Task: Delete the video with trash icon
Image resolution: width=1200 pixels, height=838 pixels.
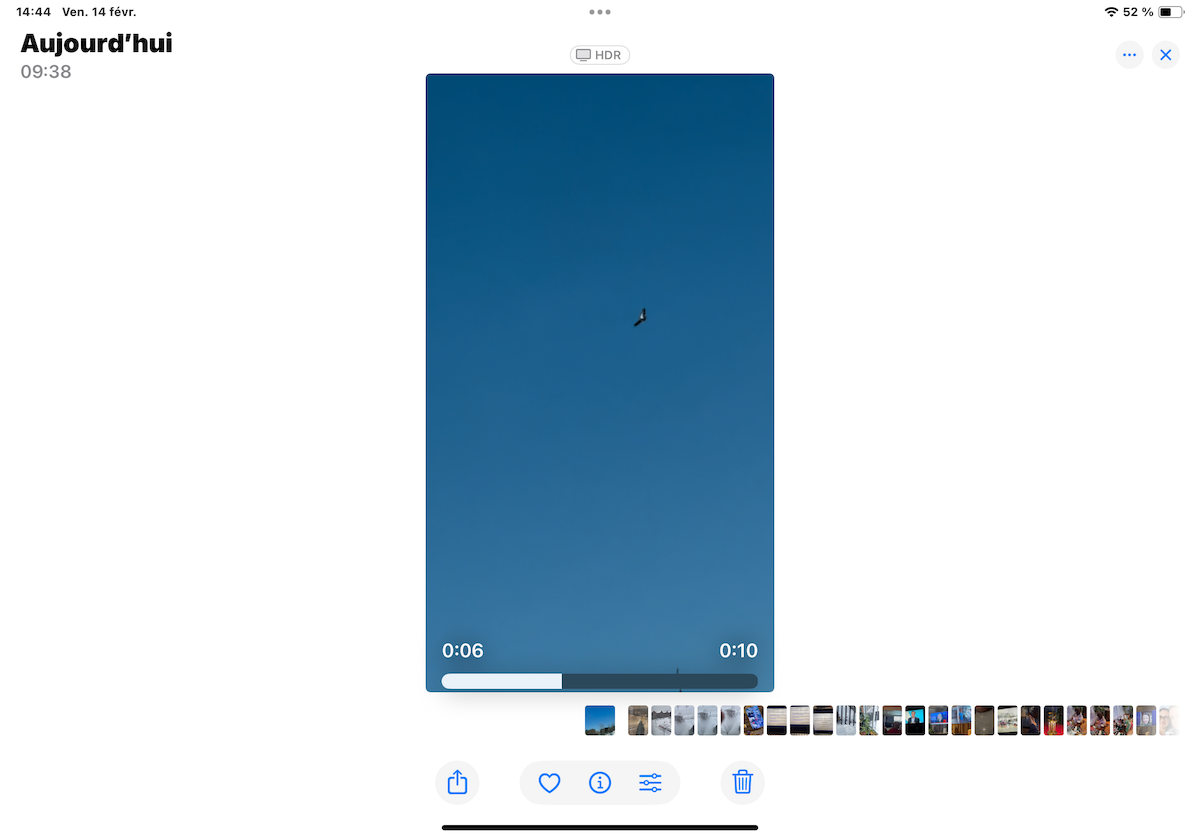Action: pos(742,782)
